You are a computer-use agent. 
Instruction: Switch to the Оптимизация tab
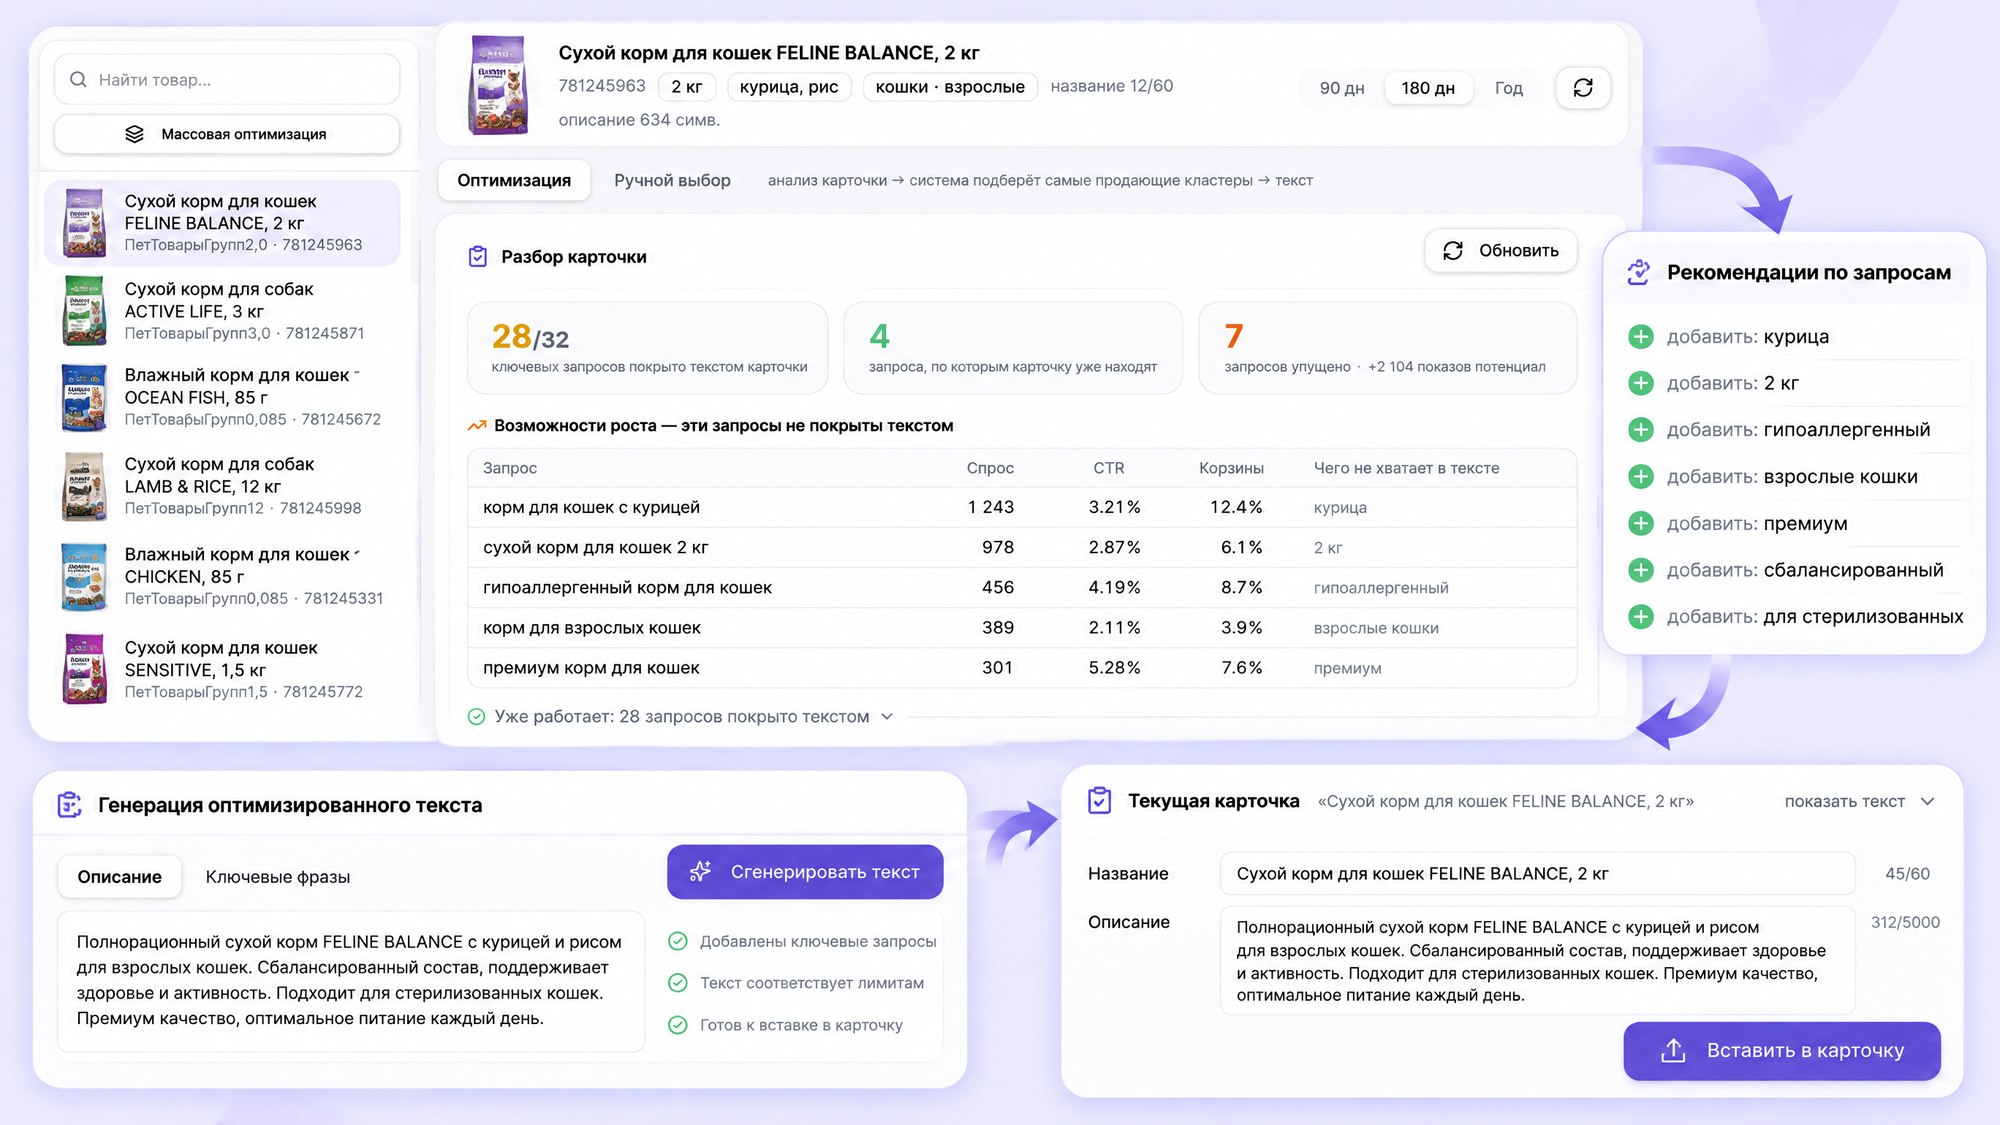tap(514, 181)
